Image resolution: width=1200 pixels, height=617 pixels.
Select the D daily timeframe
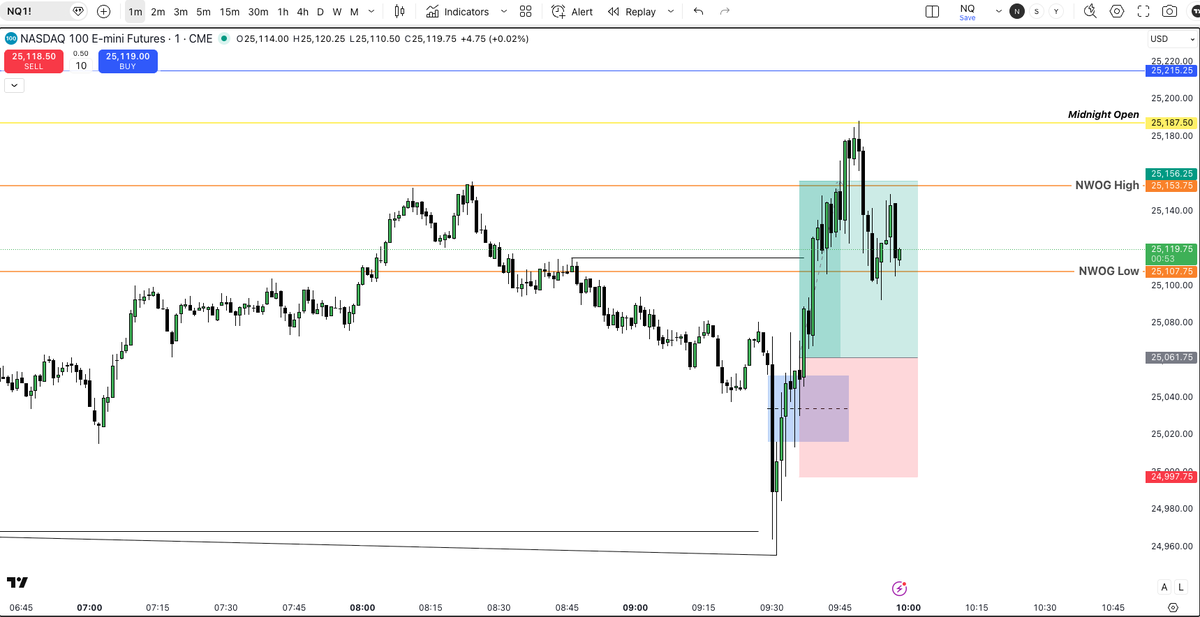coord(320,12)
